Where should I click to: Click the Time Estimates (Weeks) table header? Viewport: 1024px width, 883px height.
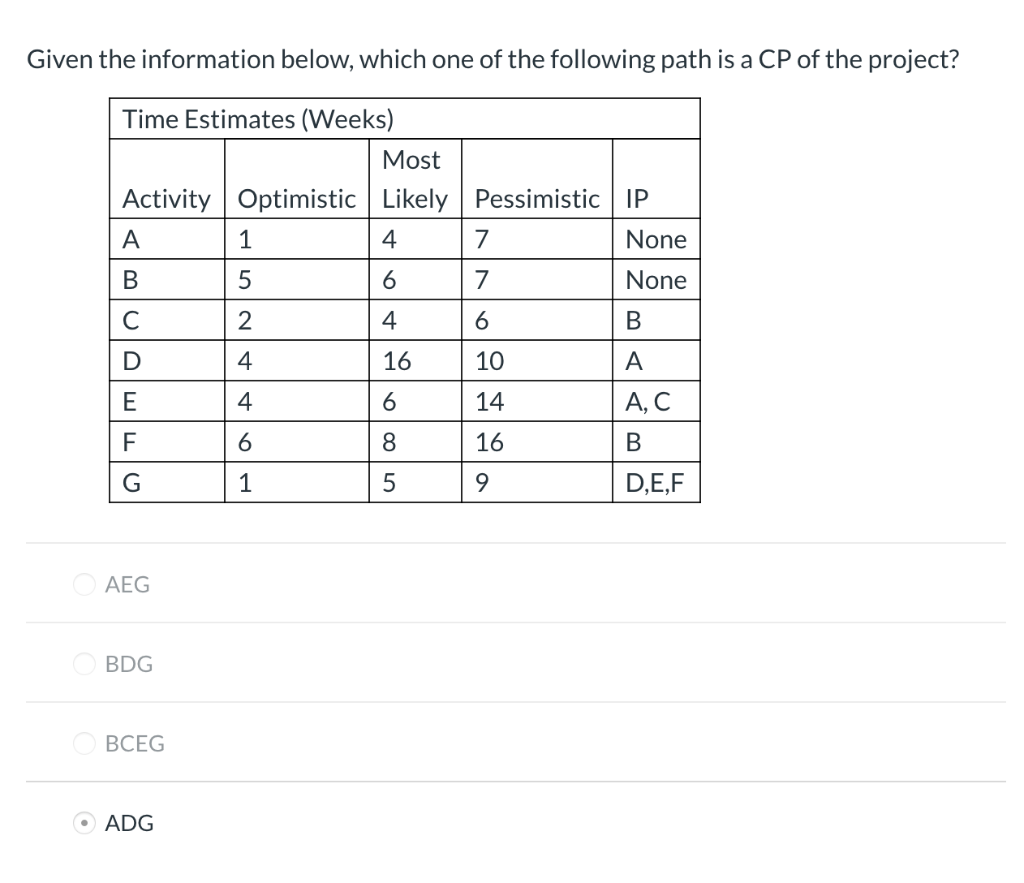click(x=405, y=119)
